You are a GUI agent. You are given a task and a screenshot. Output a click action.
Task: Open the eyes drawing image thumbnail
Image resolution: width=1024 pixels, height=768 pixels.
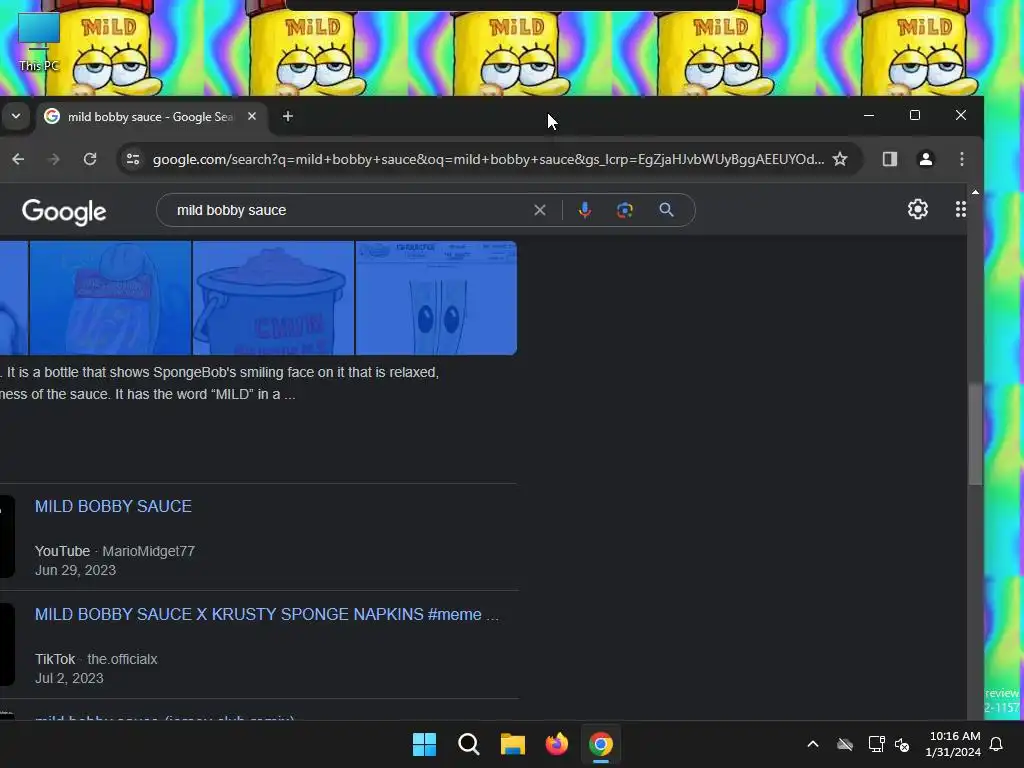436,298
